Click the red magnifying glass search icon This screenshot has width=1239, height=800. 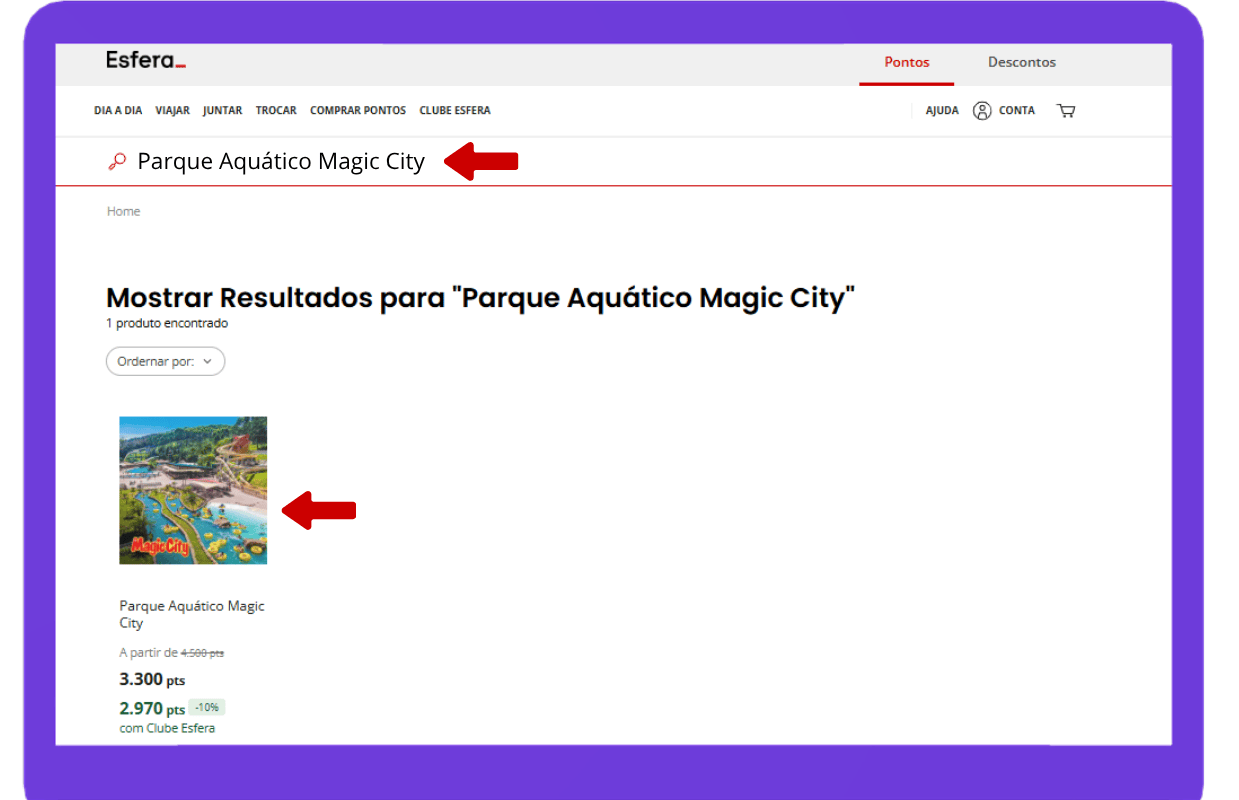pos(117,161)
